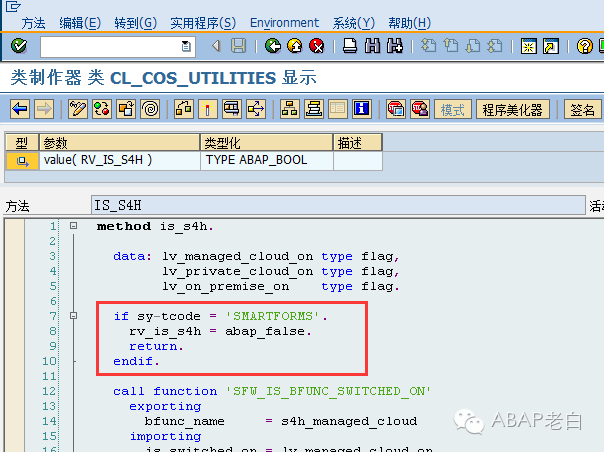Image resolution: width=604 pixels, height=452 pixels.
Task: Collapse the method block at line 1
Action: (x=74, y=226)
